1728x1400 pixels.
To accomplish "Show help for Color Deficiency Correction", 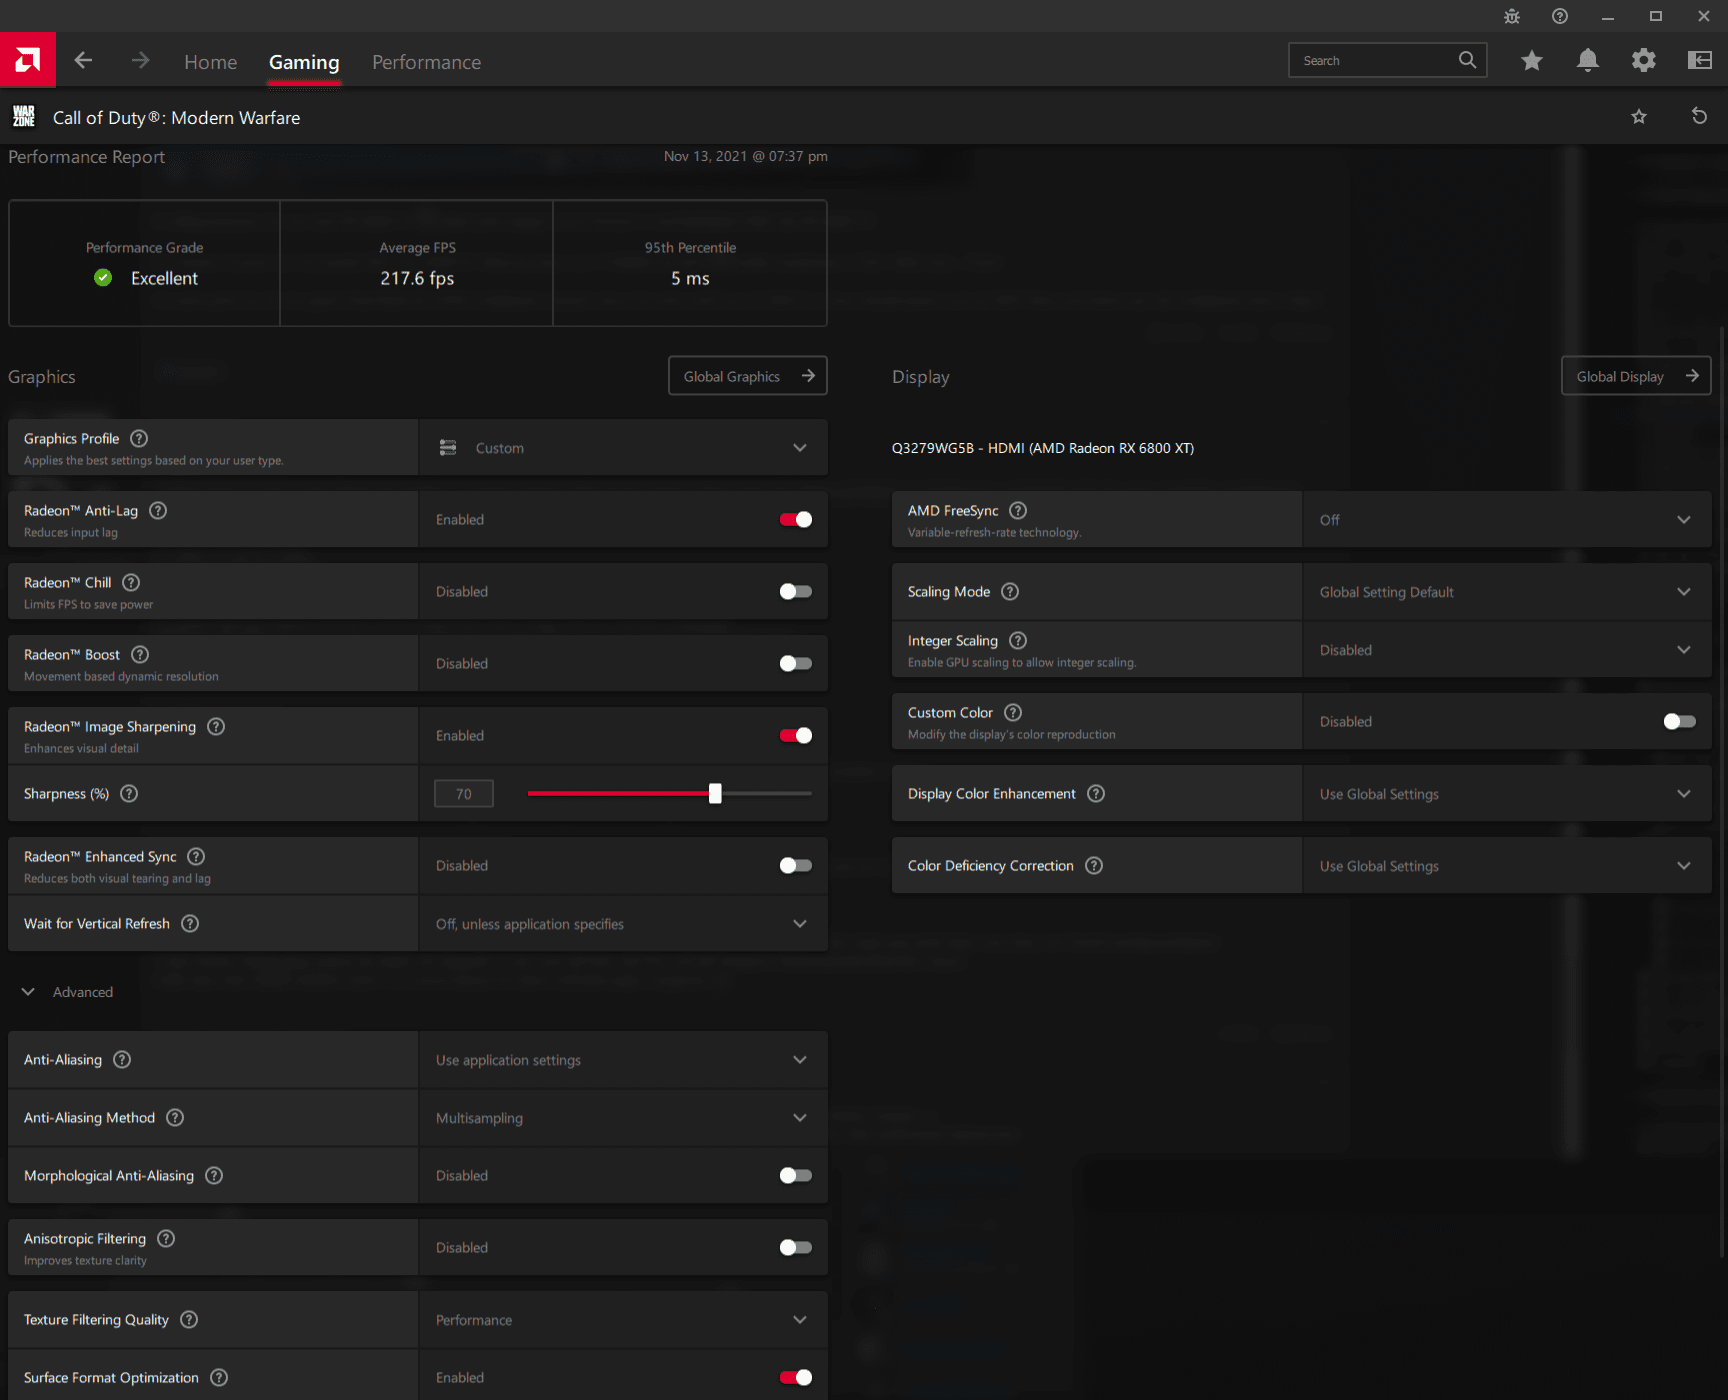I will coord(1094,865).
